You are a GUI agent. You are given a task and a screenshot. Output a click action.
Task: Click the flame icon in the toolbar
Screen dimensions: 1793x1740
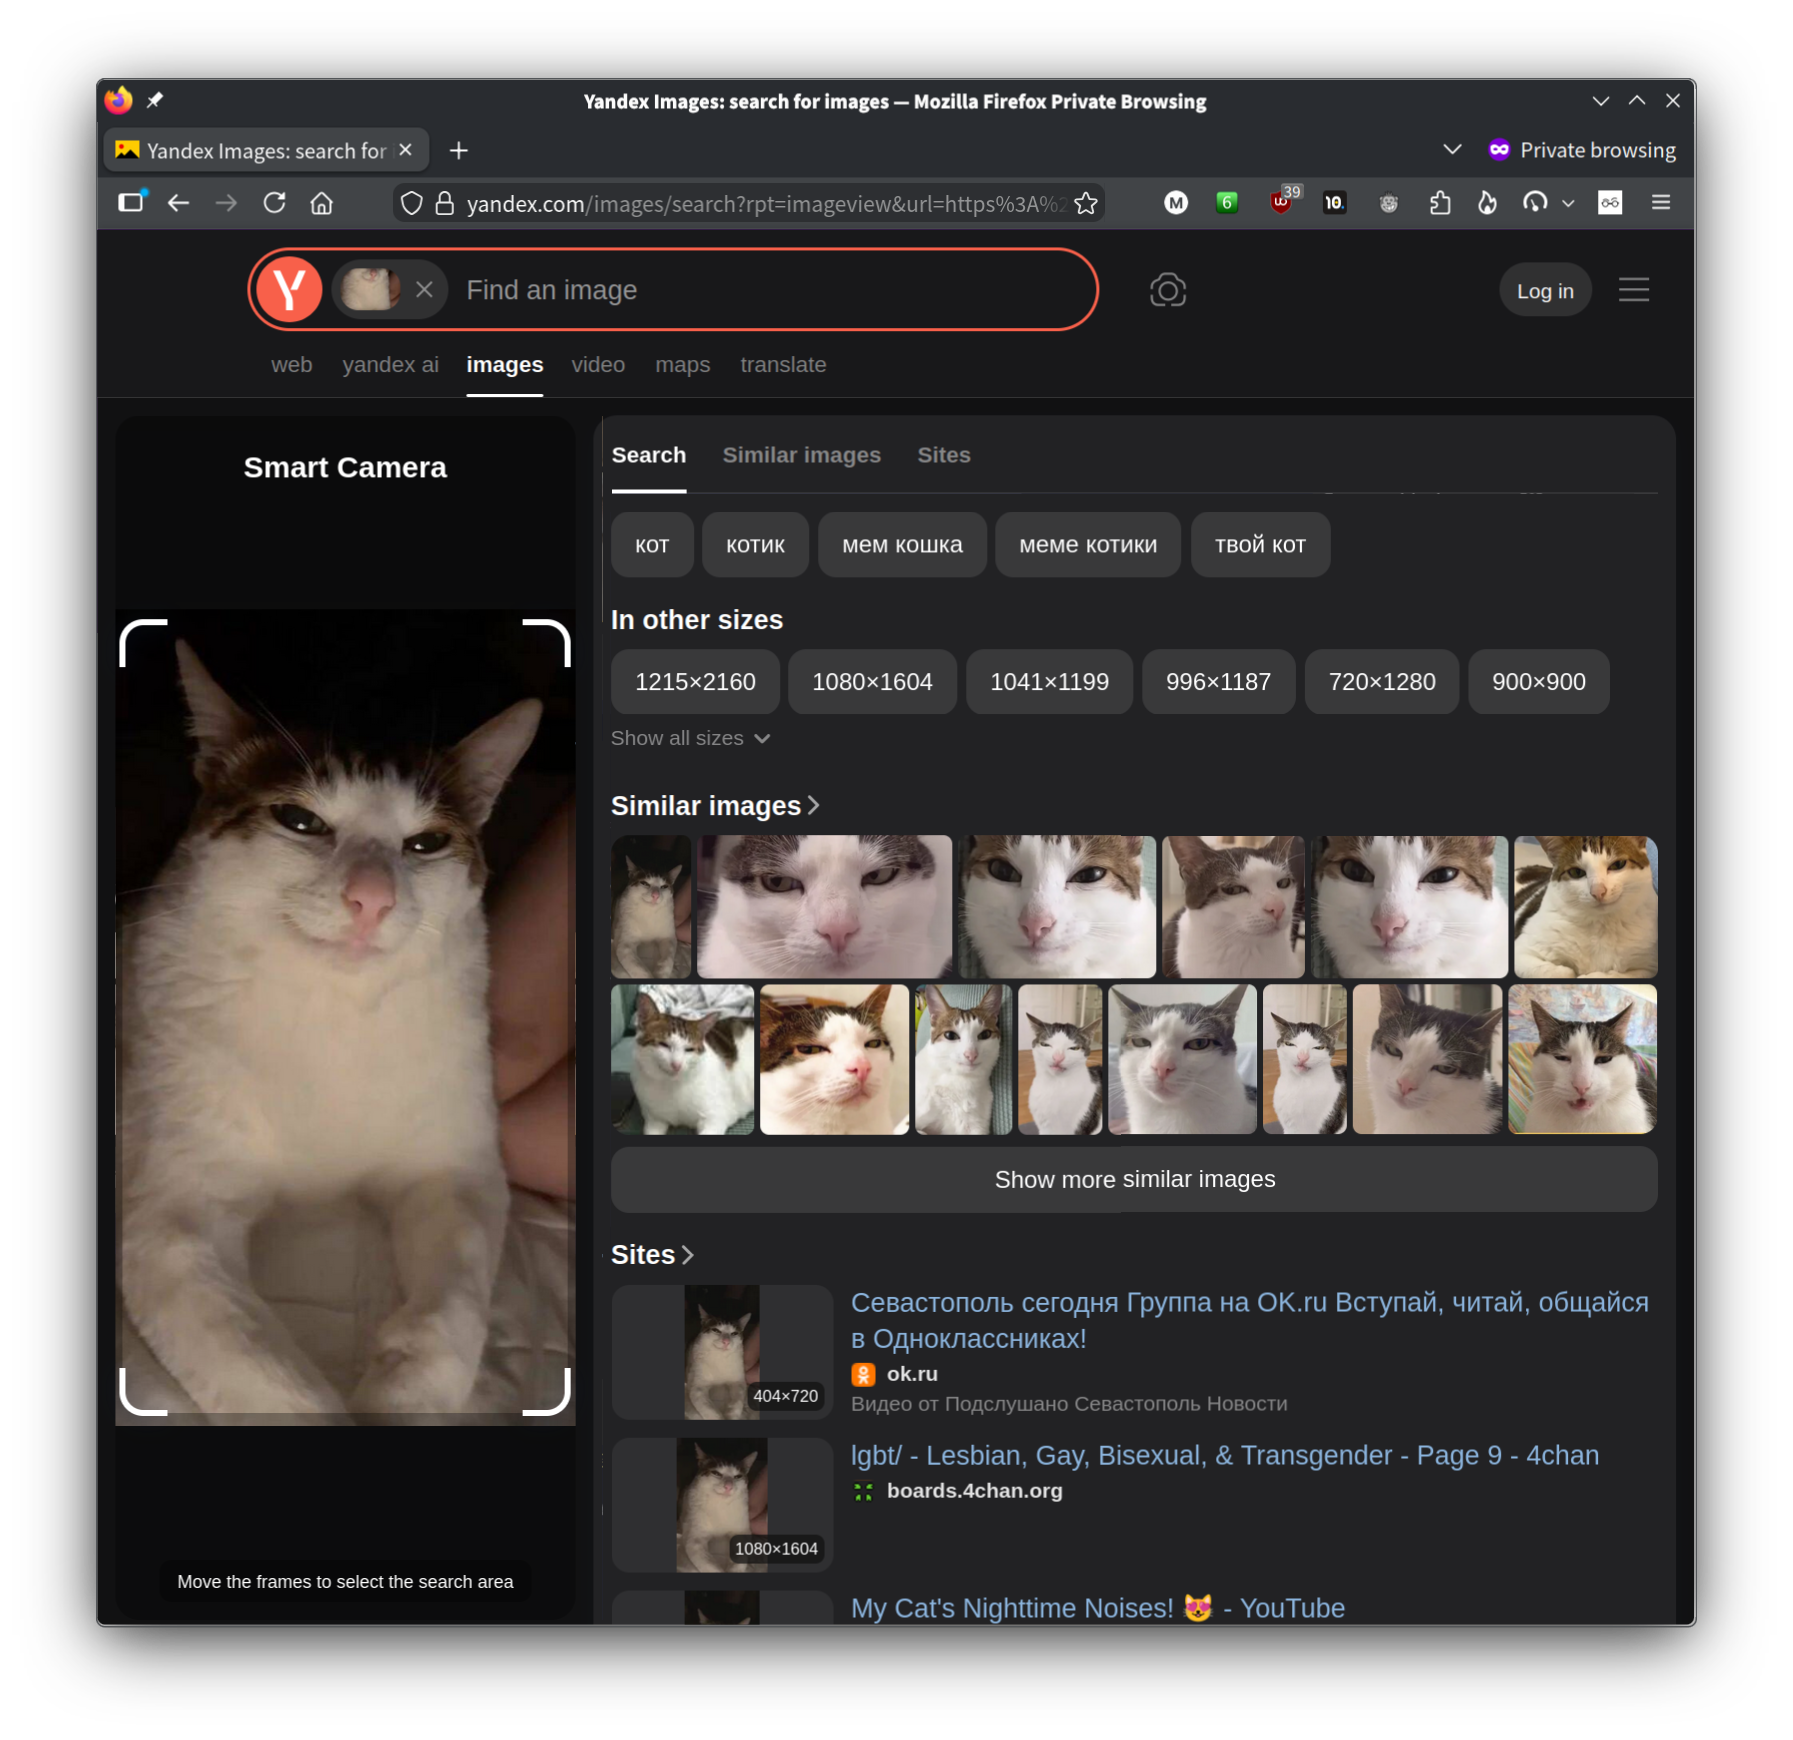coord(1488,204)
